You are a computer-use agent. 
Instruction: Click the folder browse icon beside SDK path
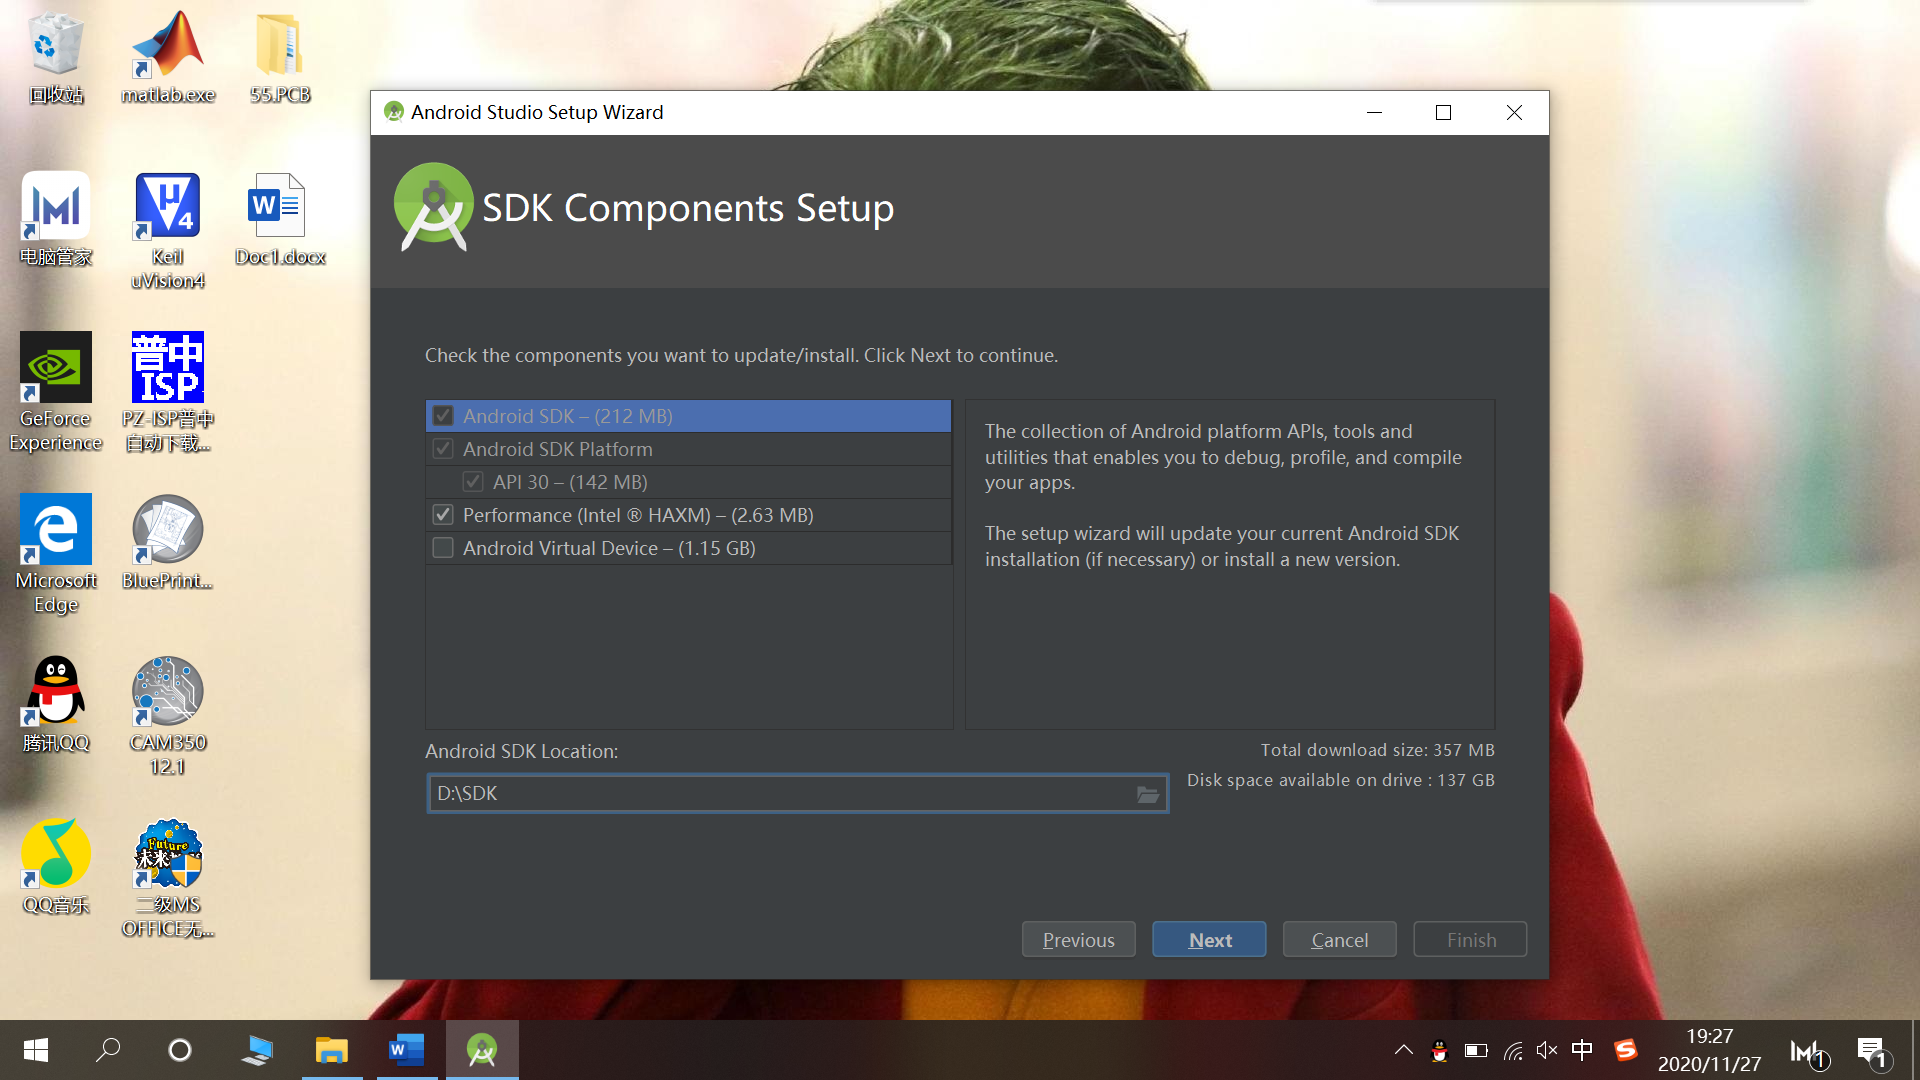click(1148, 793)
